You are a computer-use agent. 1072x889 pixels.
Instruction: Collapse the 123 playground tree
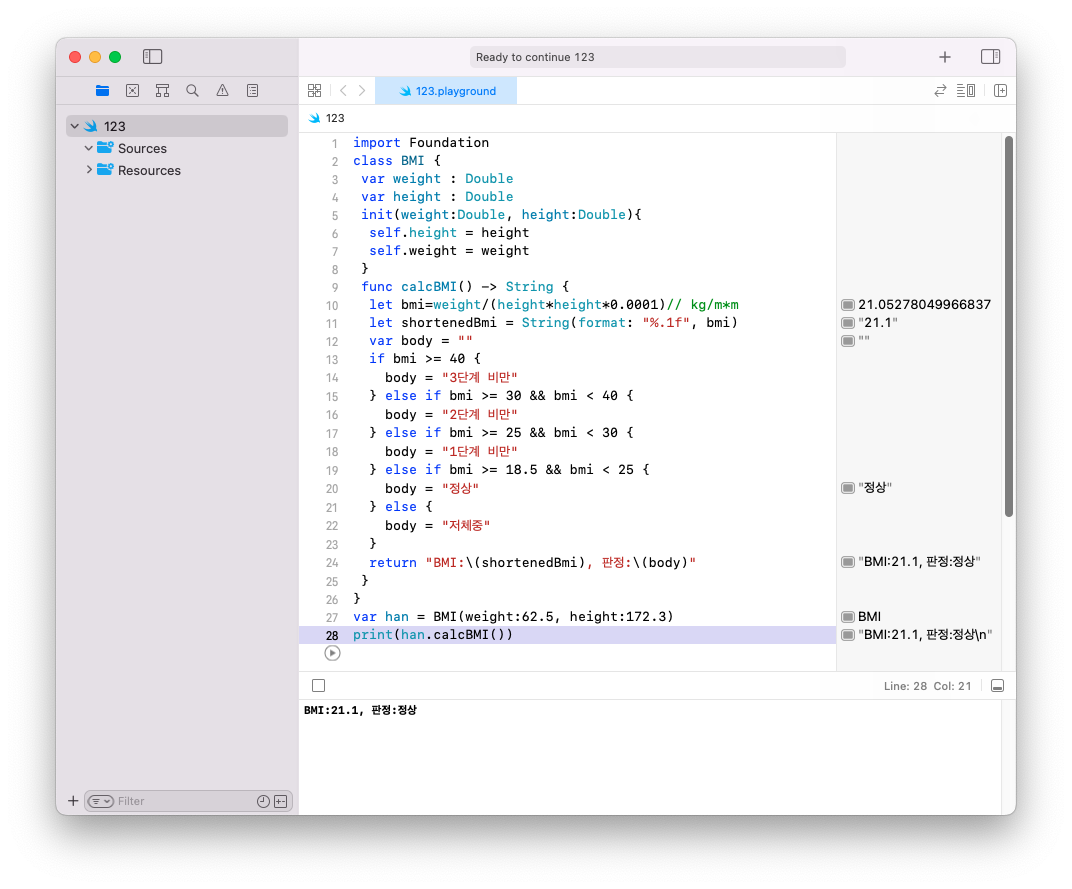pos(75,126)
